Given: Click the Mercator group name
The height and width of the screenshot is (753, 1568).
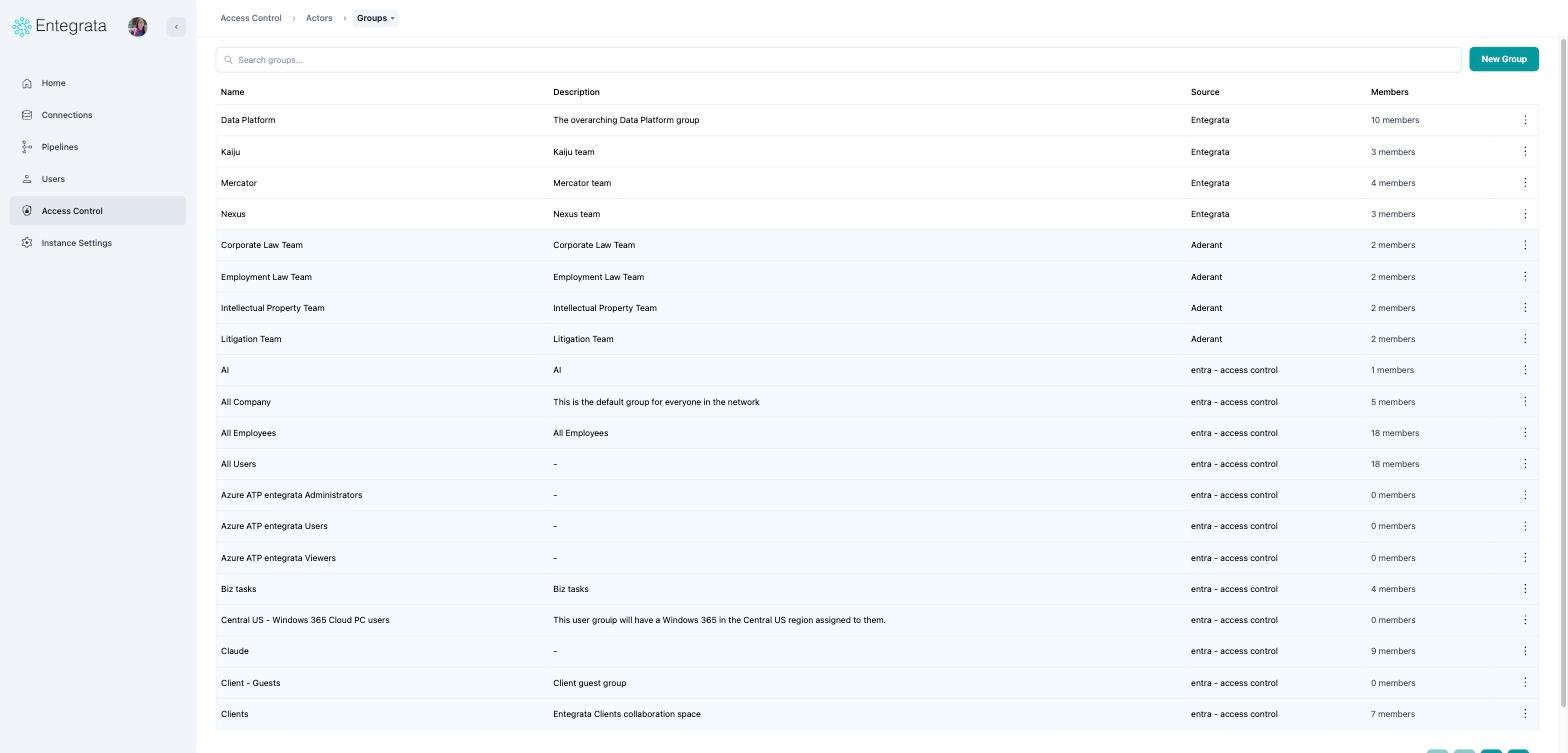Looking at the screenshot, I should (x=239, y=183).
